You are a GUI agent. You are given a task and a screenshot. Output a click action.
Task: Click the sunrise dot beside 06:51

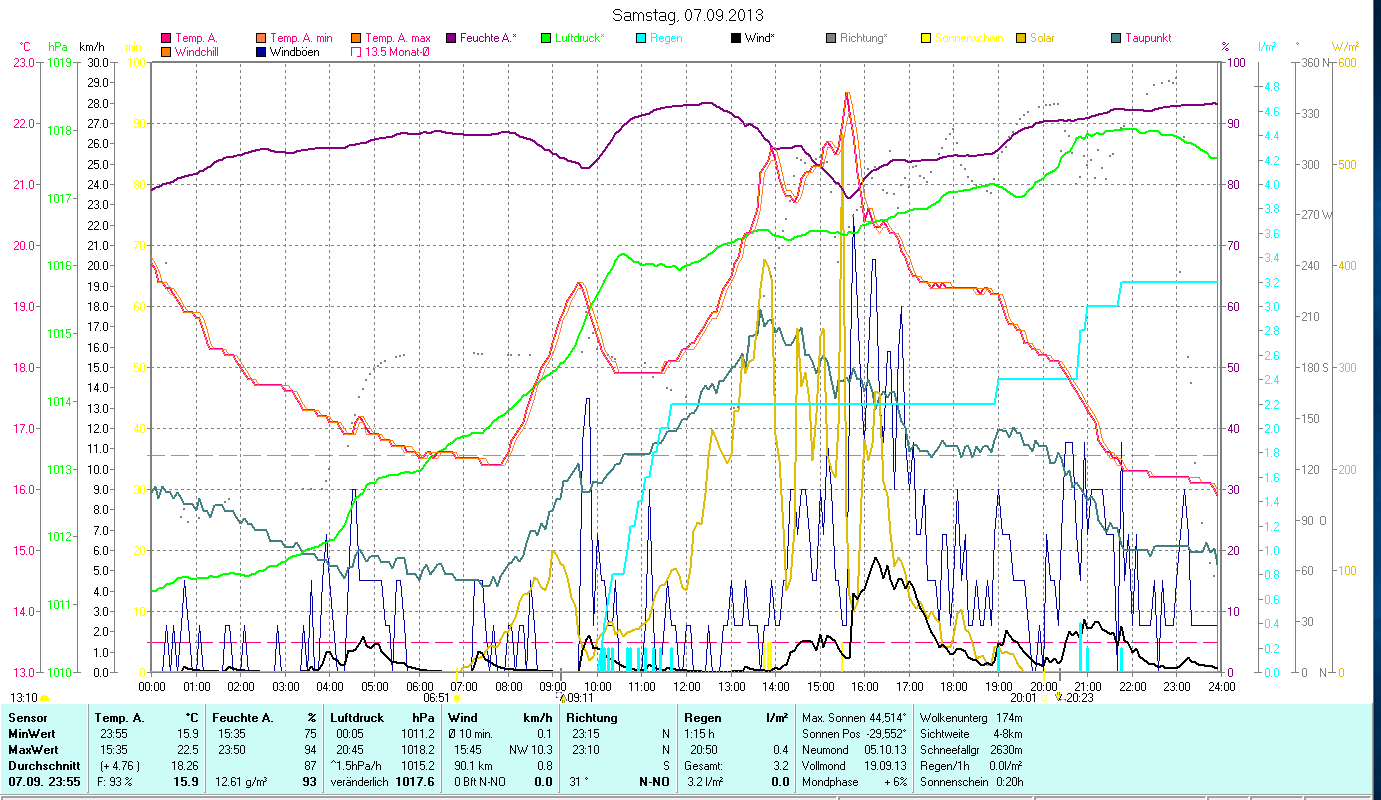point(457,697)
